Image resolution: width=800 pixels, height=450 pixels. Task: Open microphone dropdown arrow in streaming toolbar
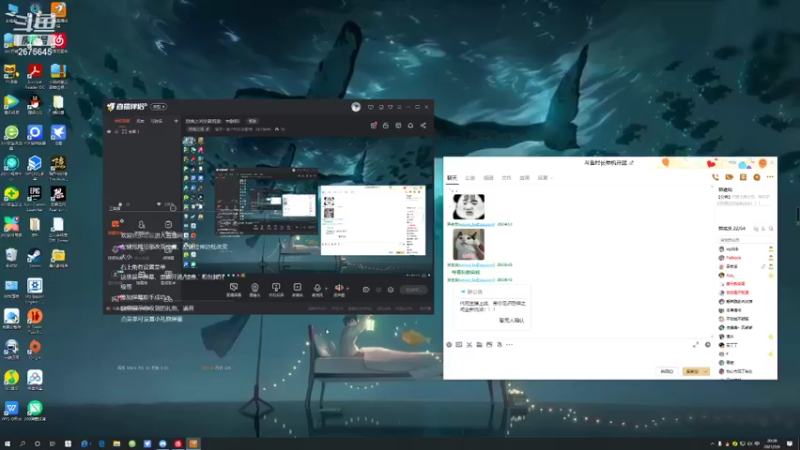pos(326,288)
